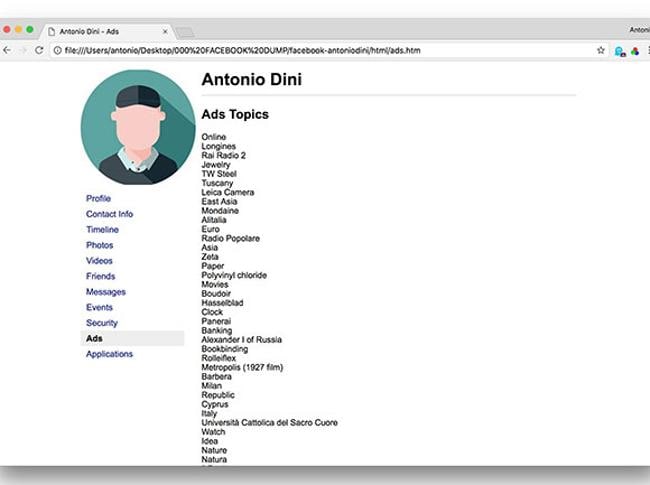Go to the Contact Info page

click(x=109, y=214)
